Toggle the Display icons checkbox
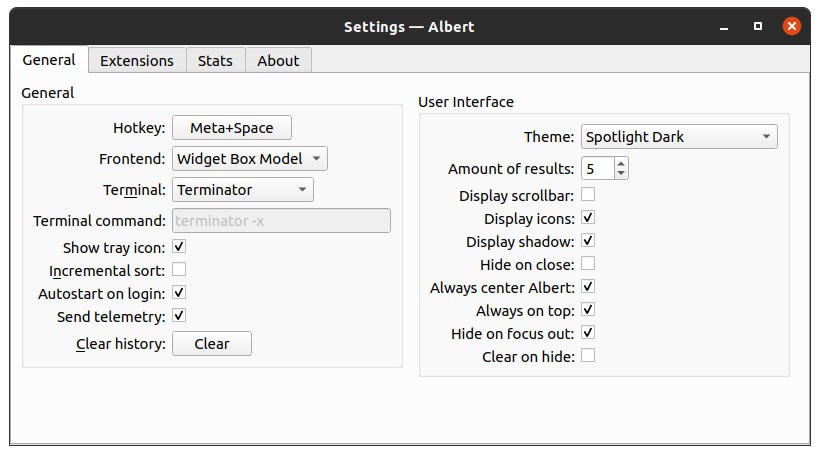Image resolution: width=820 pixels, height=455 pixels. pos(588,218)
